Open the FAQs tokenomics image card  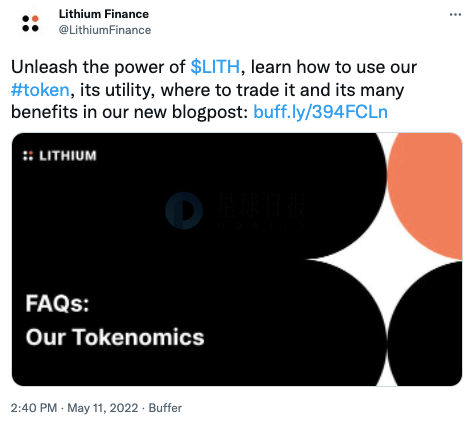tap(237, 259)
